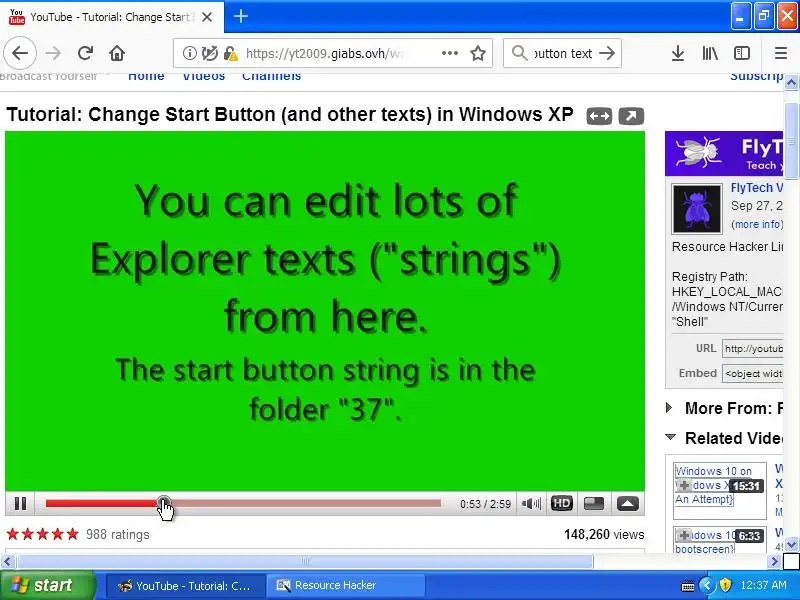Select the YouTube - Tutorial browser tab

coord(112,17)
